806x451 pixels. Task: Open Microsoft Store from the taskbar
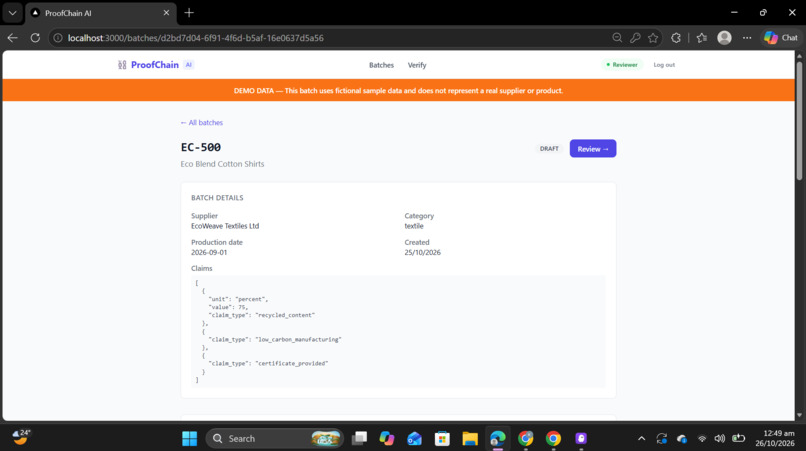tap(442, 438)
